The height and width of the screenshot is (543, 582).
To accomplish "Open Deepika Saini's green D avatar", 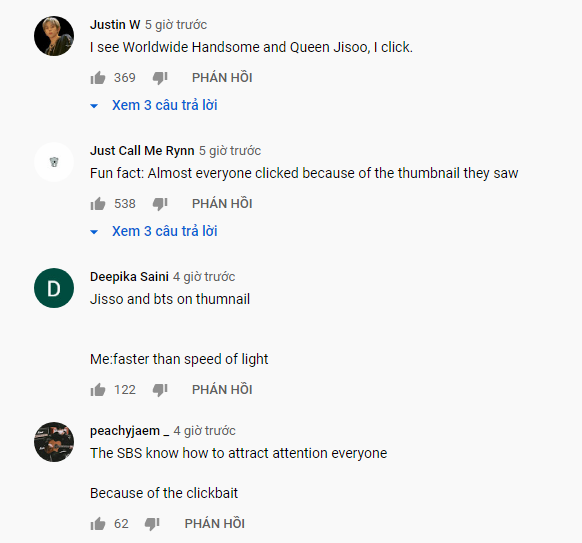I will [54, 288].
